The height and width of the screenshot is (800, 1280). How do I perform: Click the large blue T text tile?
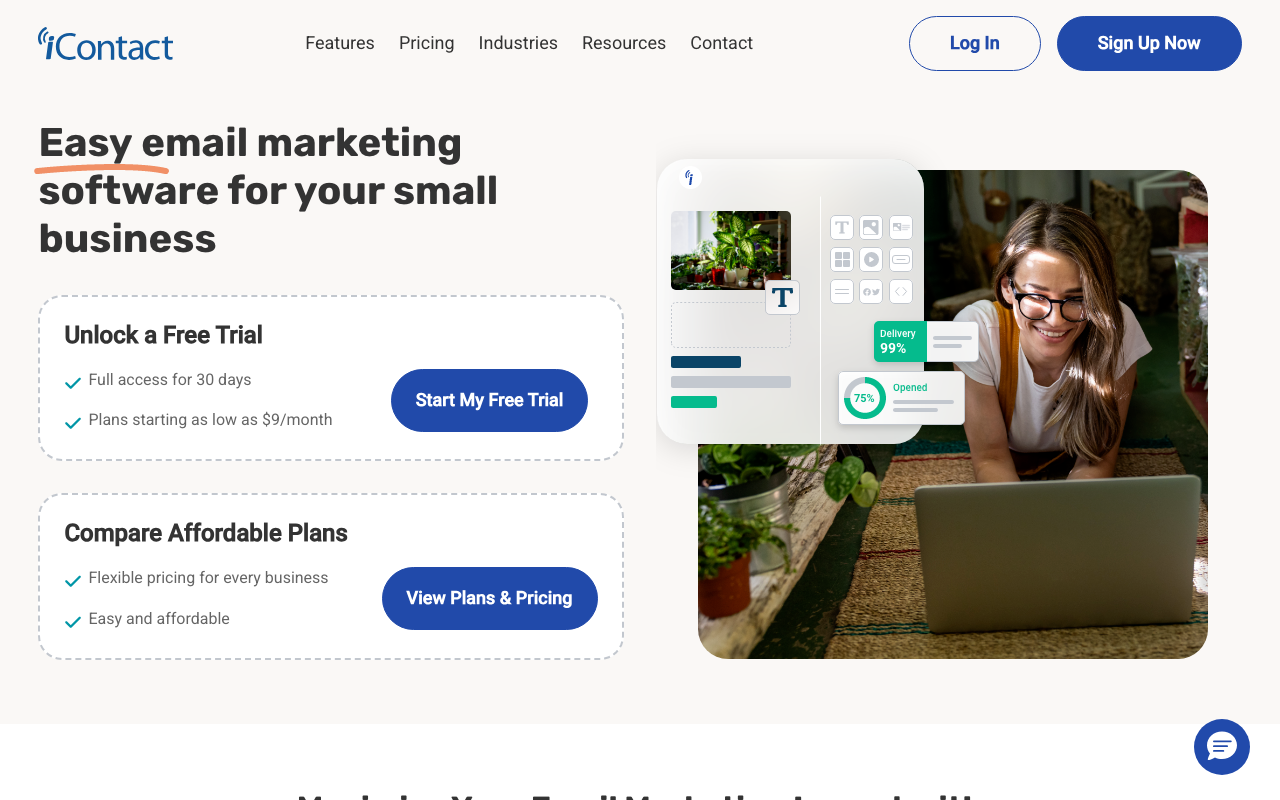782,297
